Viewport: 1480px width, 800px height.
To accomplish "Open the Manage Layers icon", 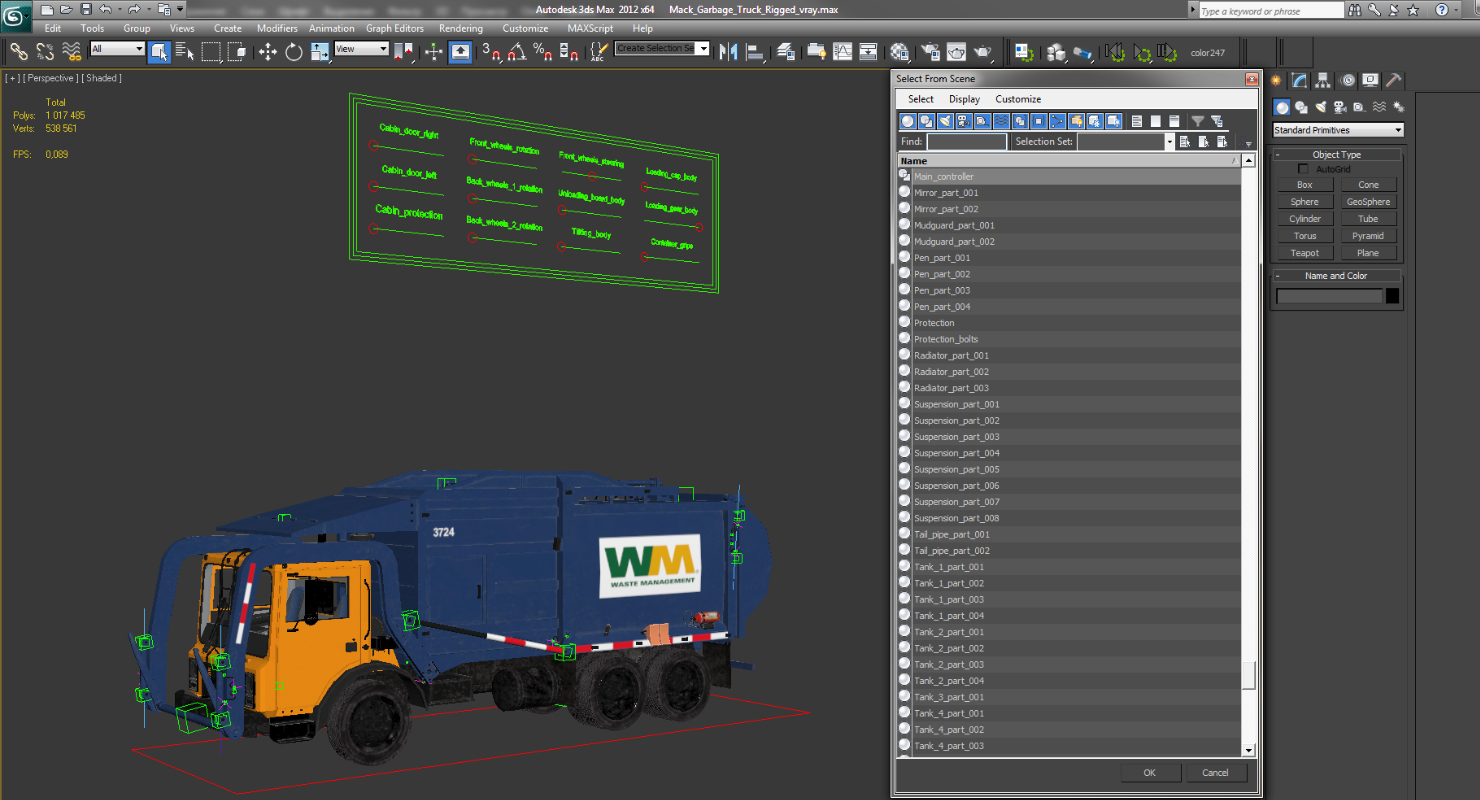I will coord(785,51).
